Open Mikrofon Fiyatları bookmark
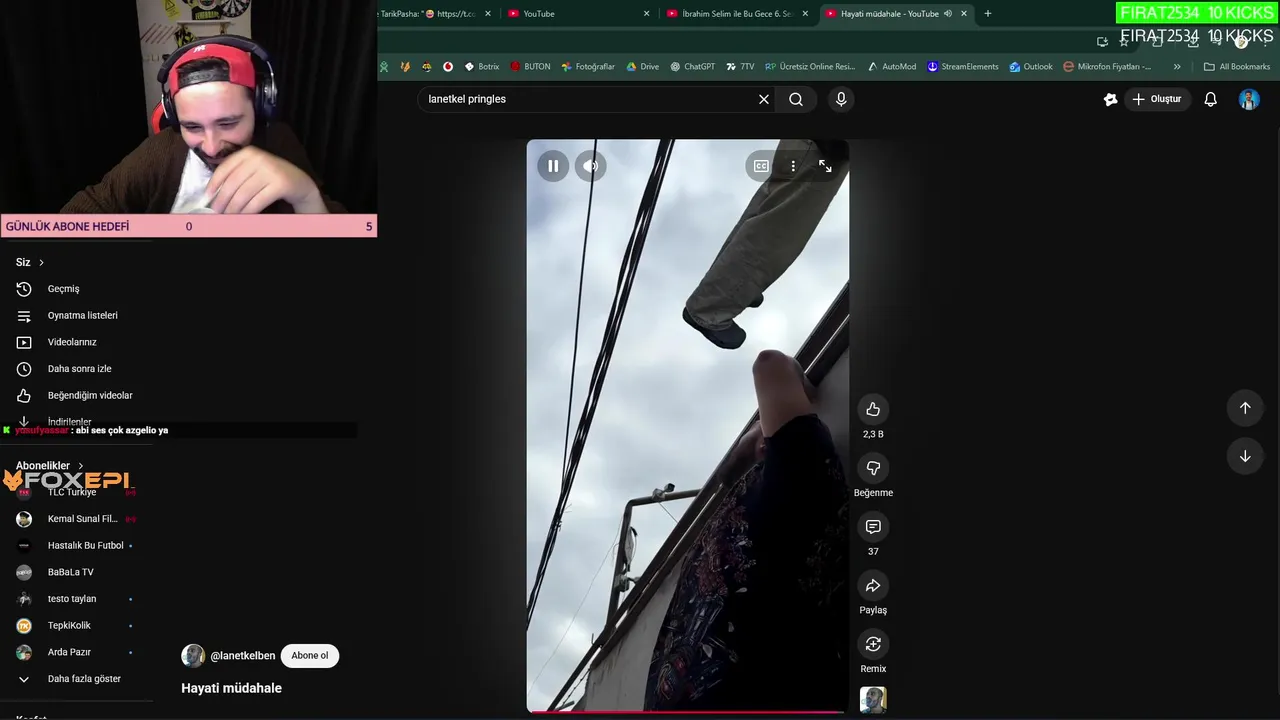1280x720 pixels. 1107,67
